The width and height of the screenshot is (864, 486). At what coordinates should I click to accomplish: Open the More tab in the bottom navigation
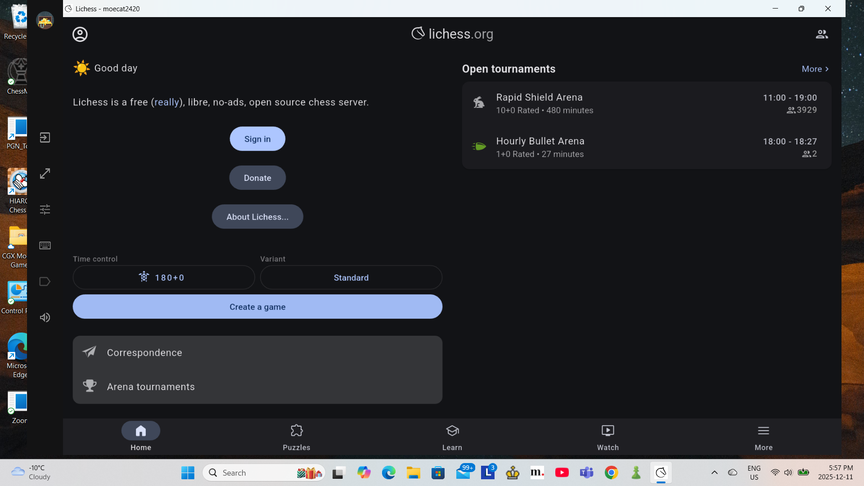click(x=763, y=437)
